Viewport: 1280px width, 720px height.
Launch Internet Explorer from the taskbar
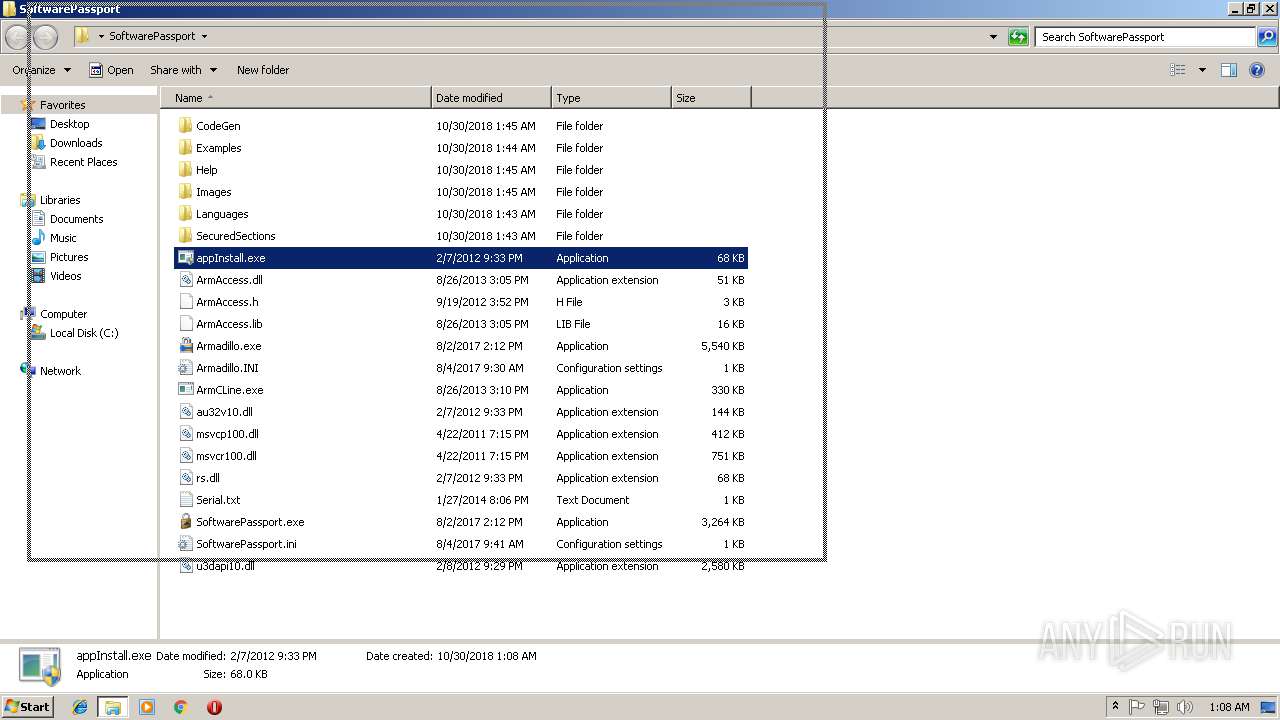coord(81,707)
